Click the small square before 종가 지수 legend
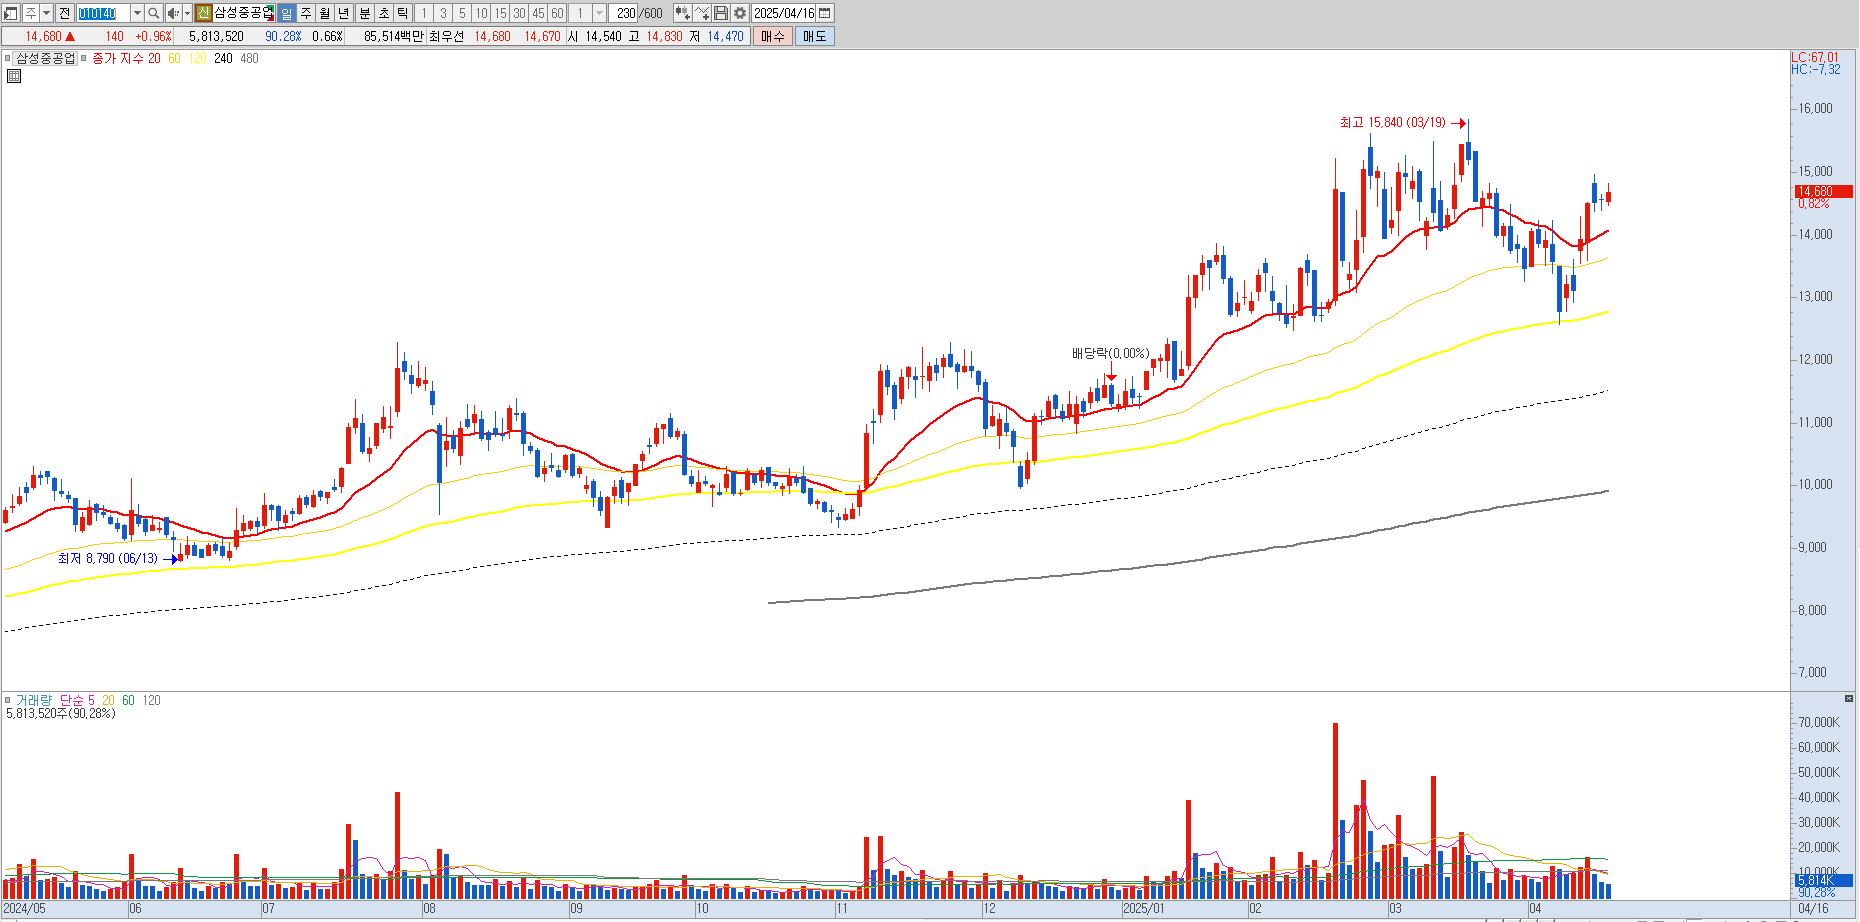Image resolution: width=1860 pixels, height=922 pixels. [84, 58]
